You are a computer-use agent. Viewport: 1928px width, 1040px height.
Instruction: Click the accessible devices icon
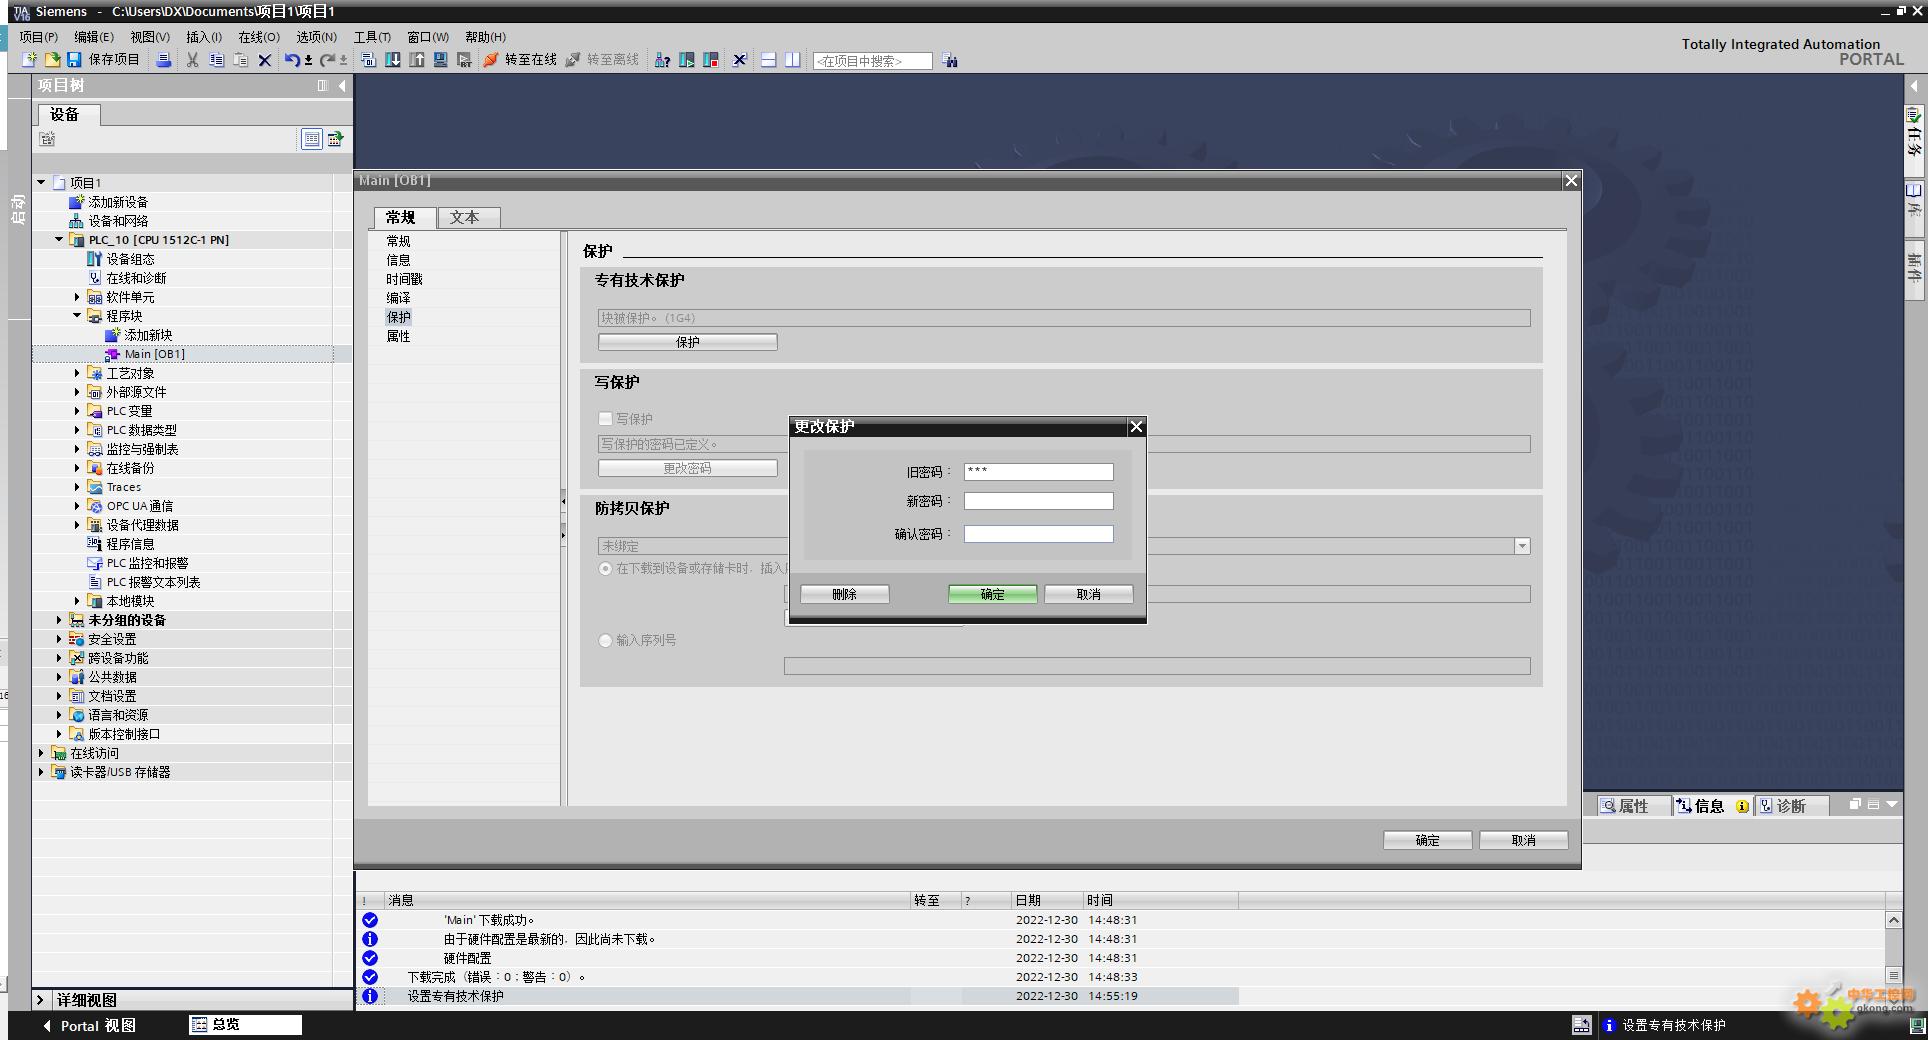tap(662, 60)
